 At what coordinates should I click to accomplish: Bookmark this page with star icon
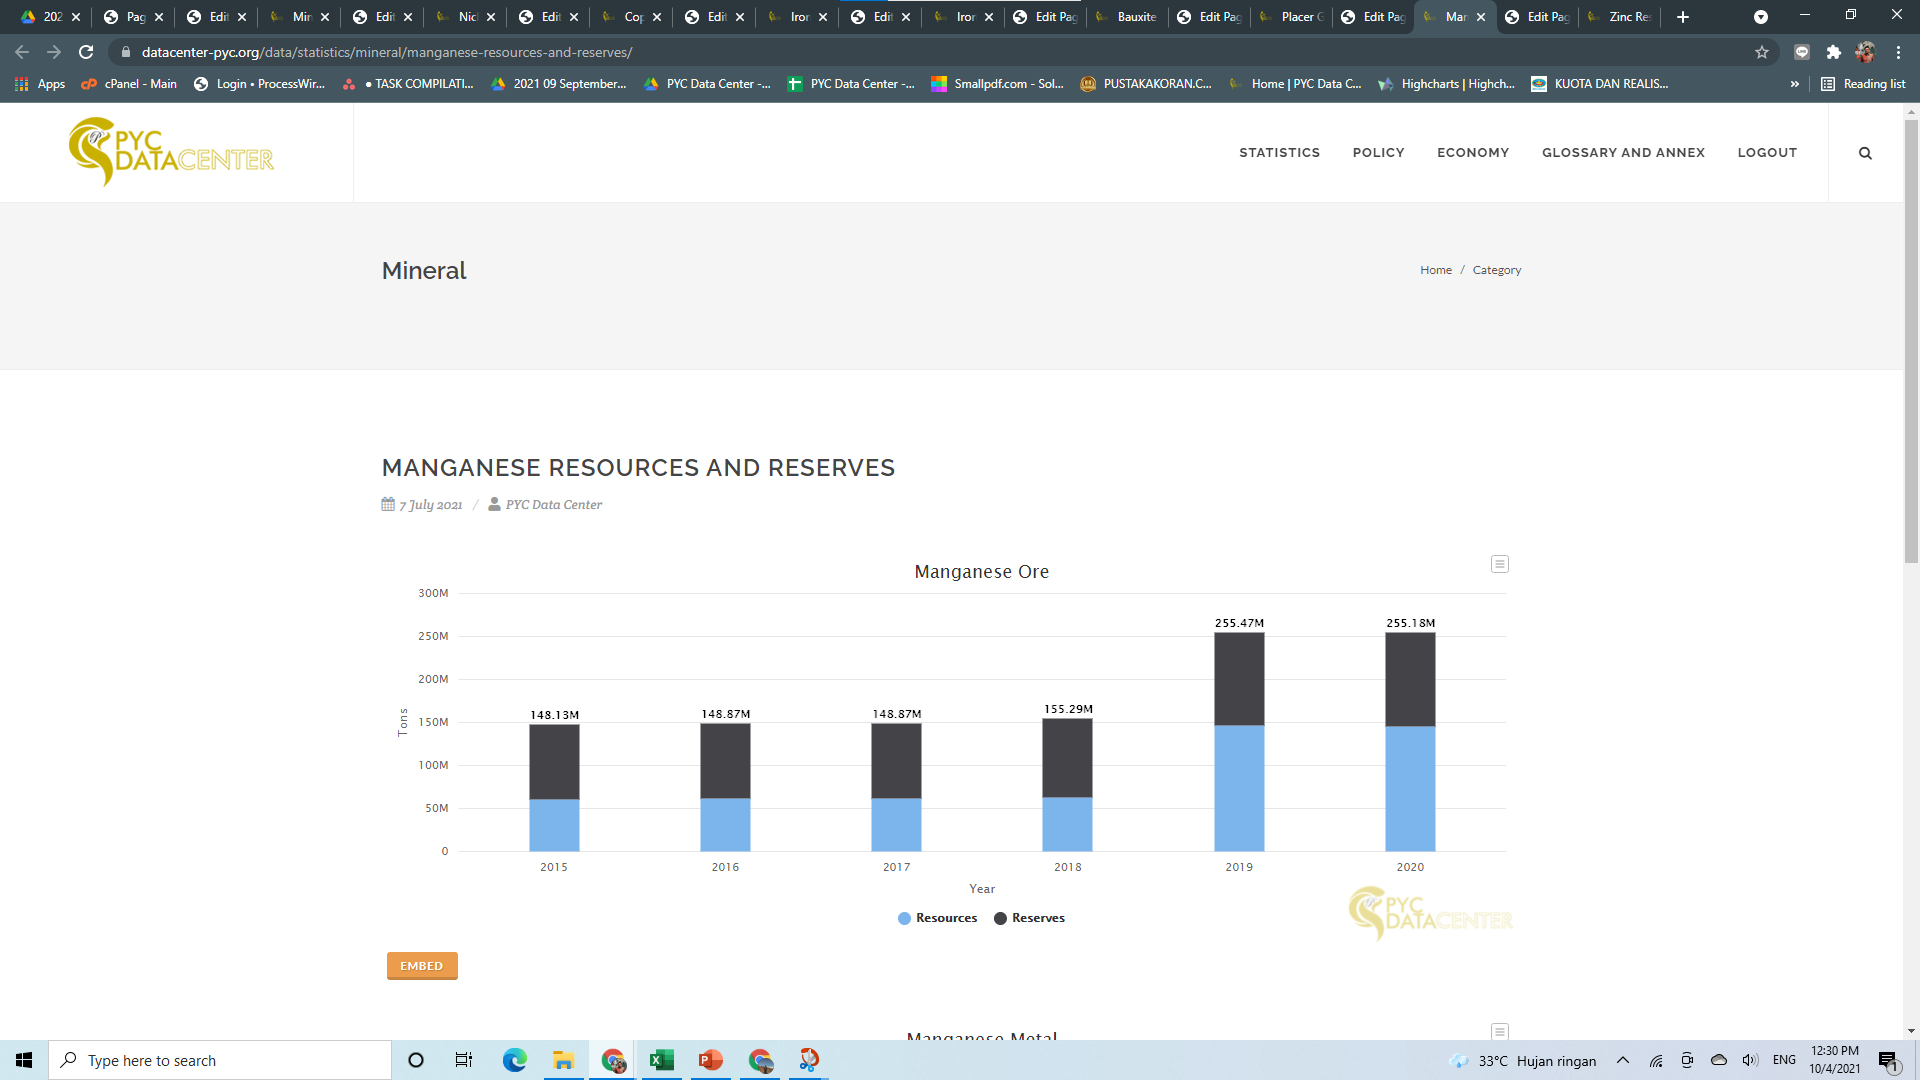1762,52
